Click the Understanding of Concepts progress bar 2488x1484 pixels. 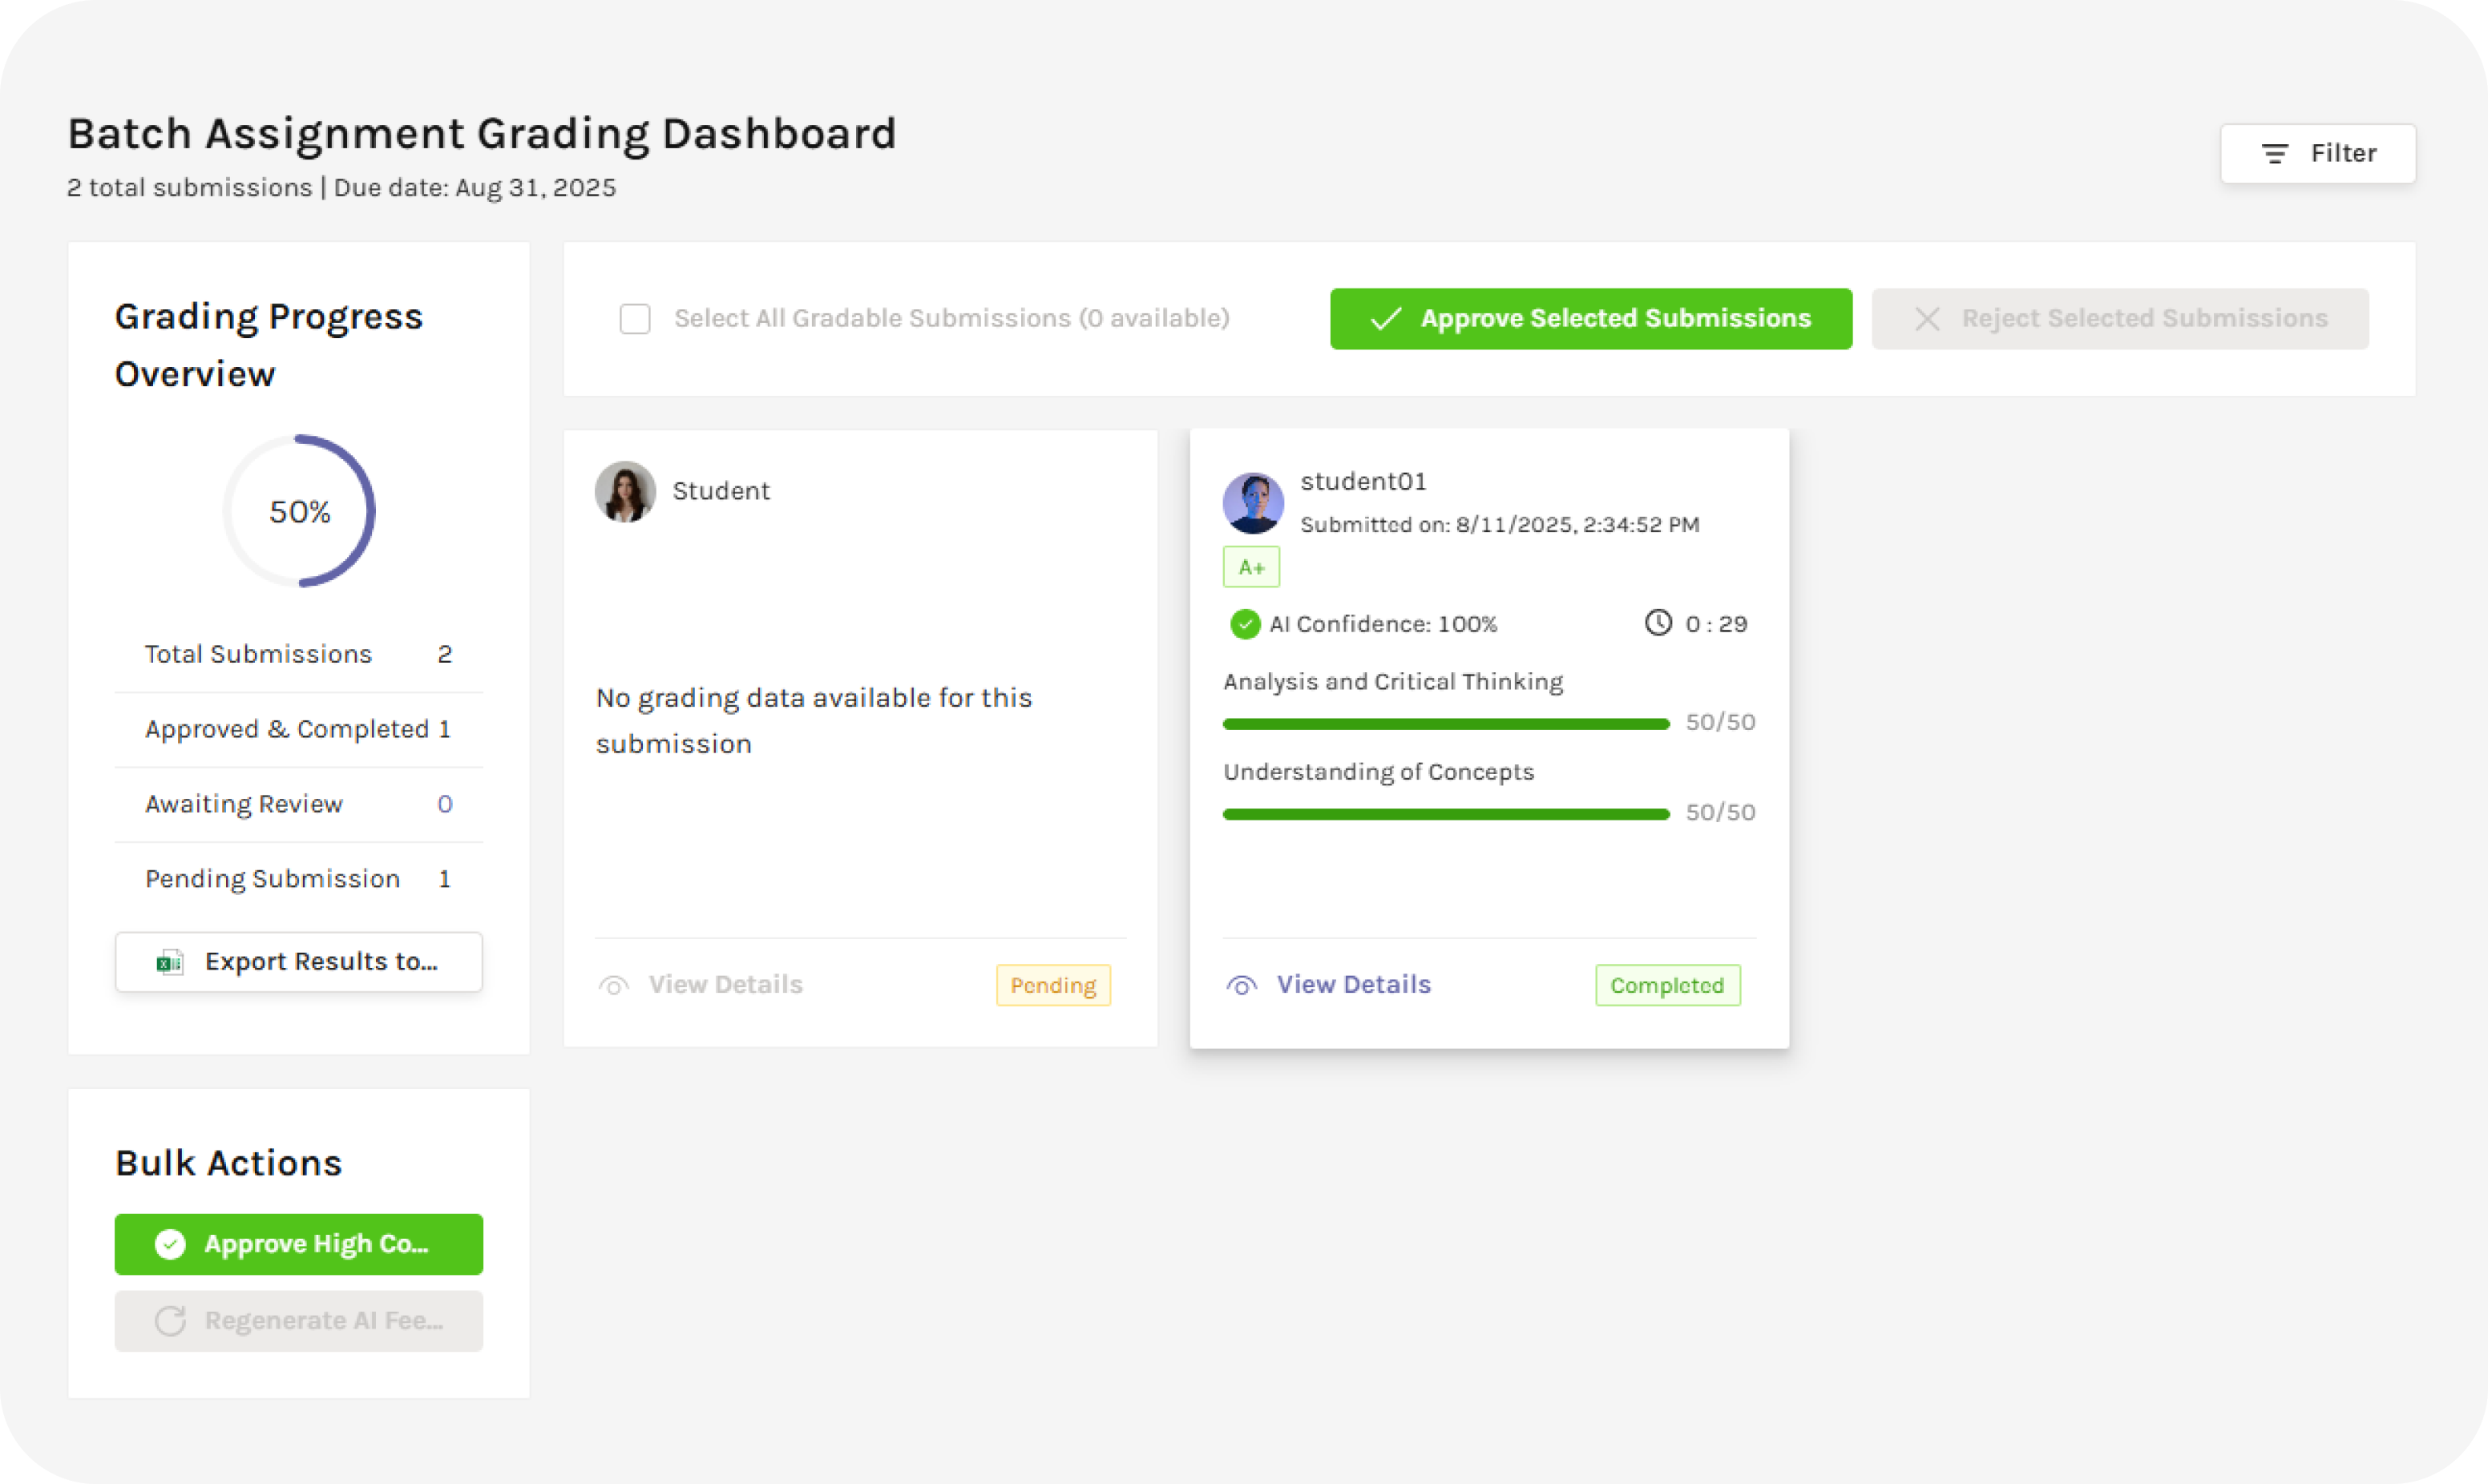(x=1446, y=814)
